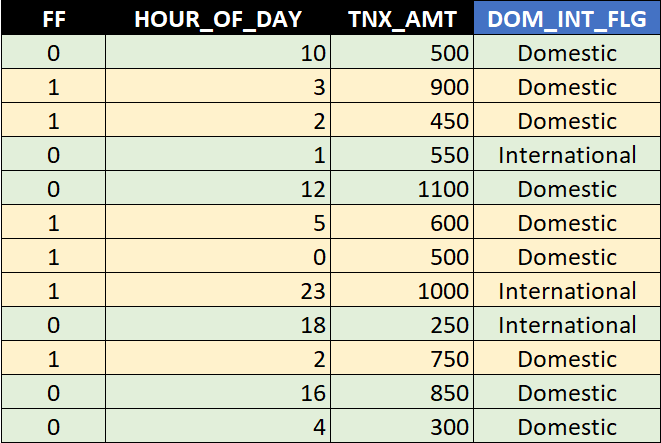661x443 pixels.
Task: Select the TNX_AMT header cell
Action: click(x=402, y=18)
